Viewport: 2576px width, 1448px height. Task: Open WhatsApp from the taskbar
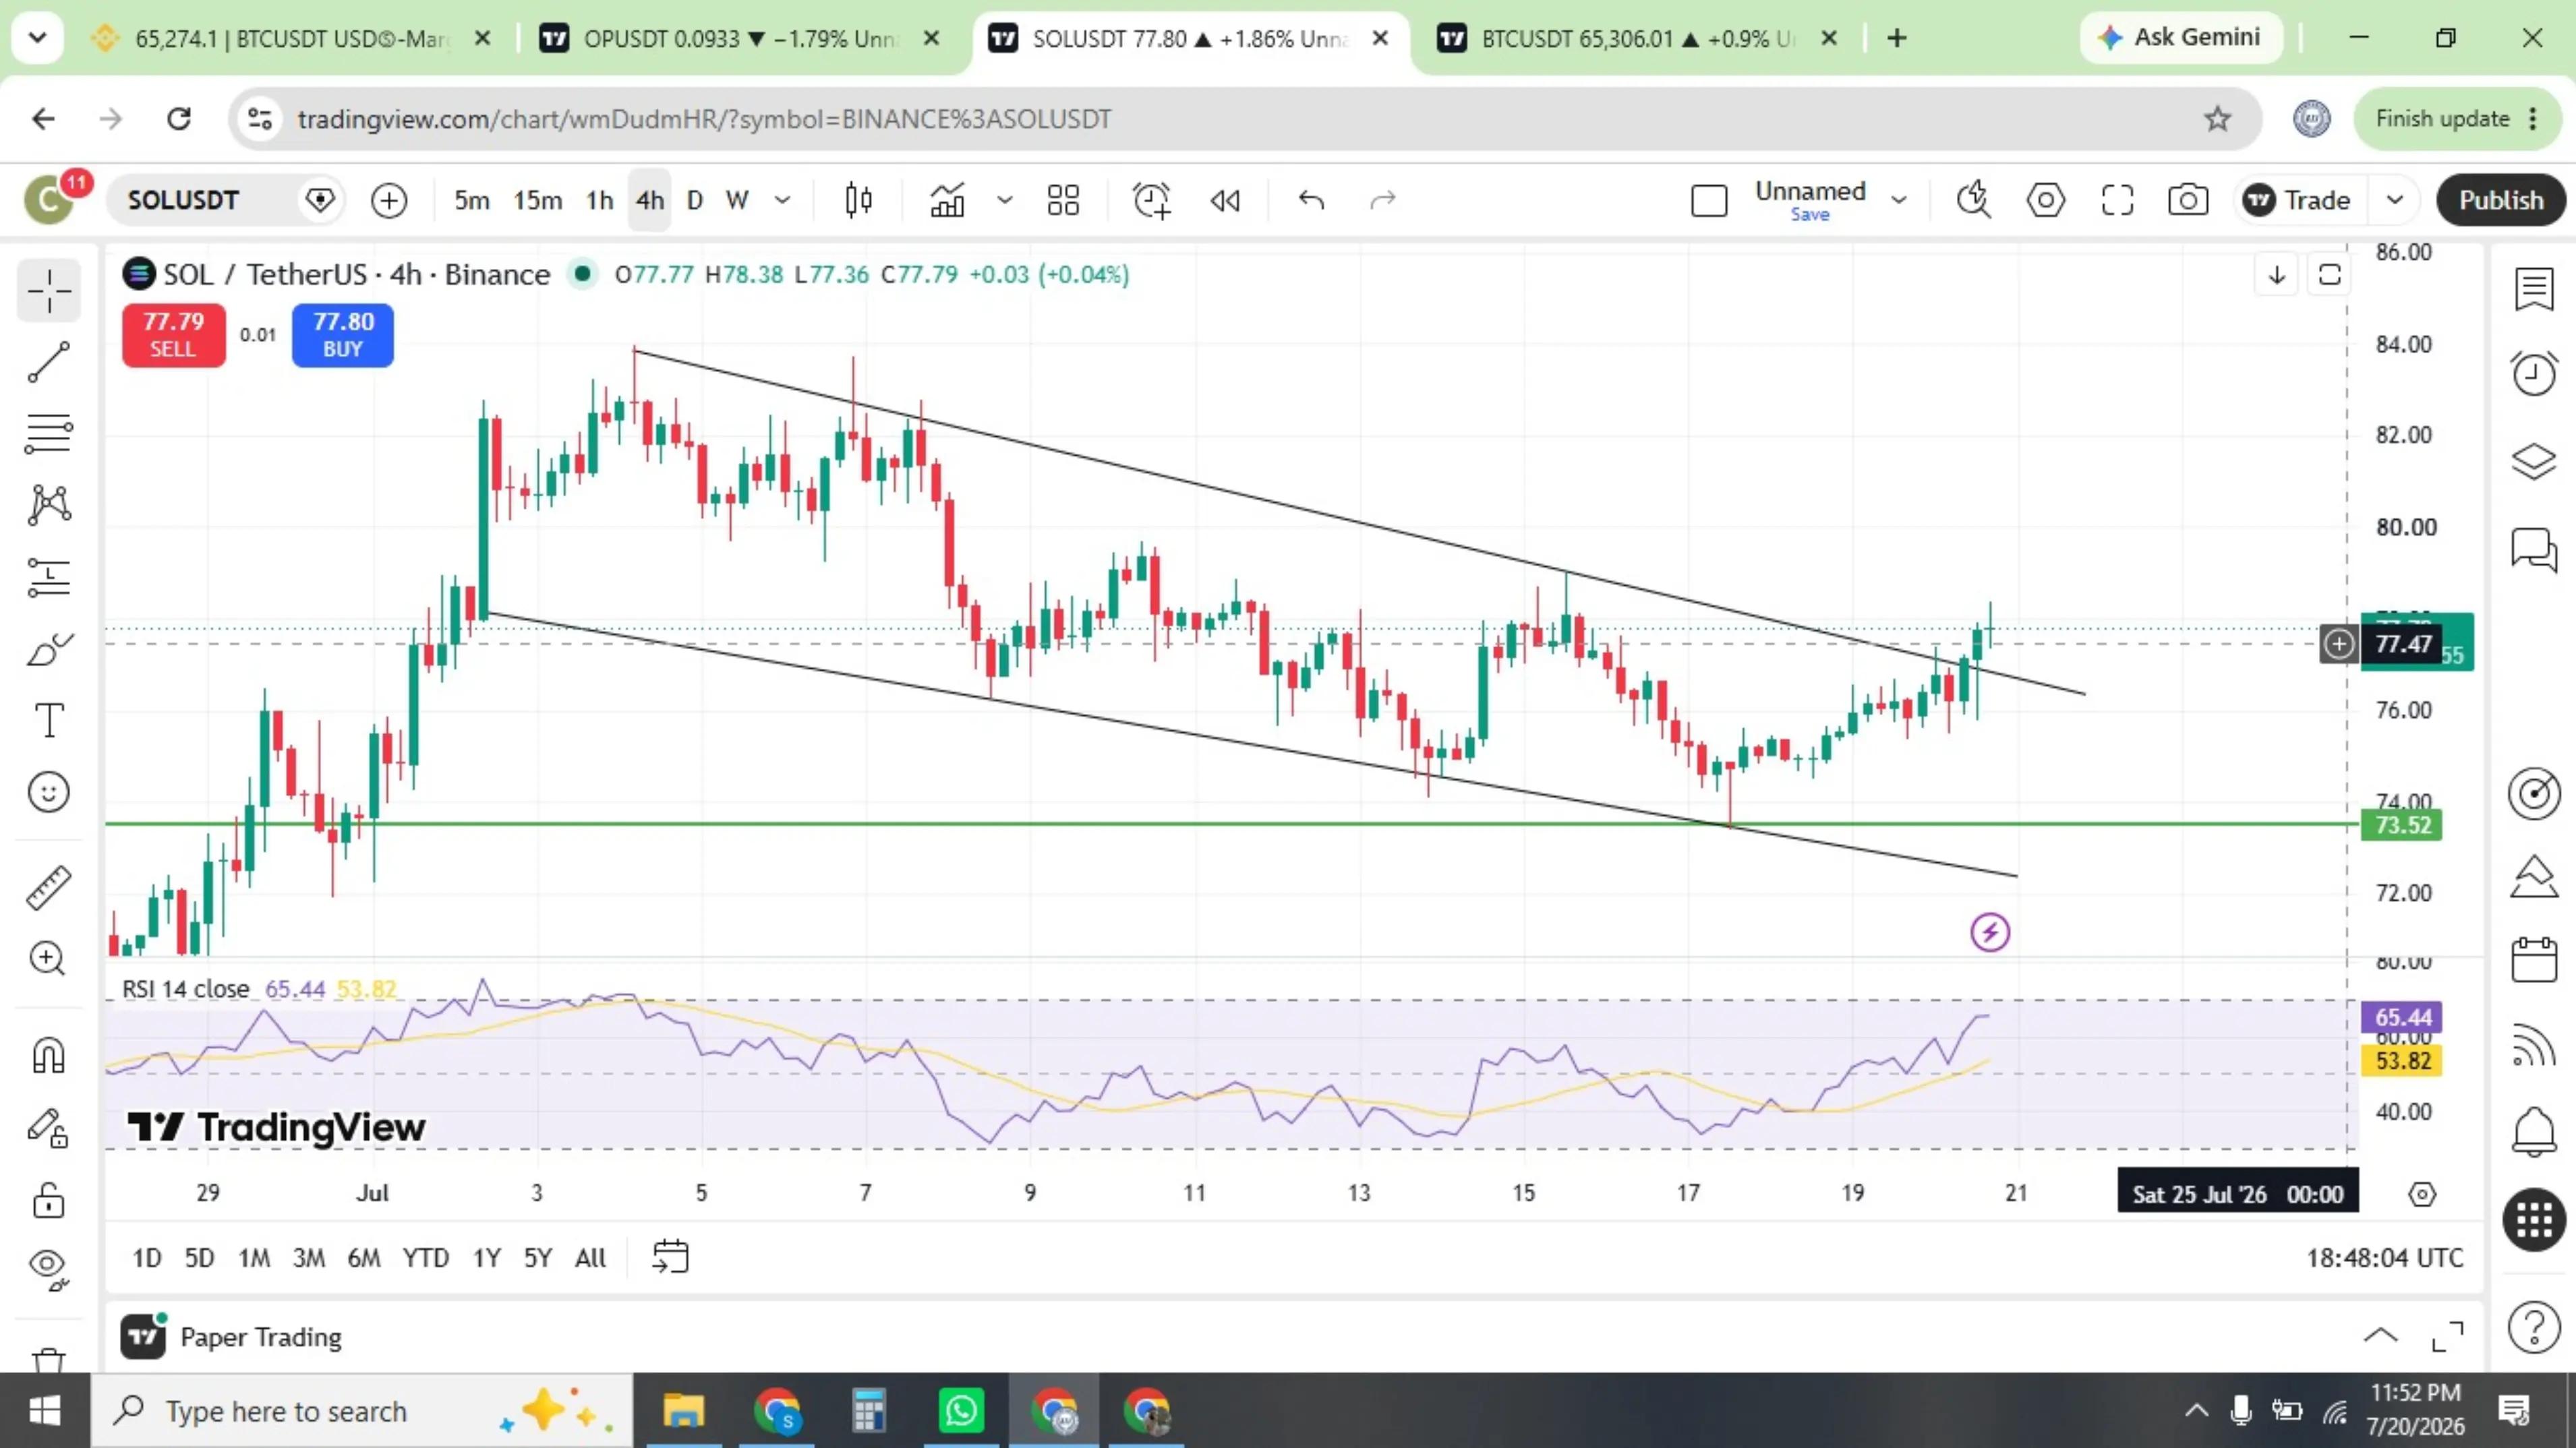960,1411
